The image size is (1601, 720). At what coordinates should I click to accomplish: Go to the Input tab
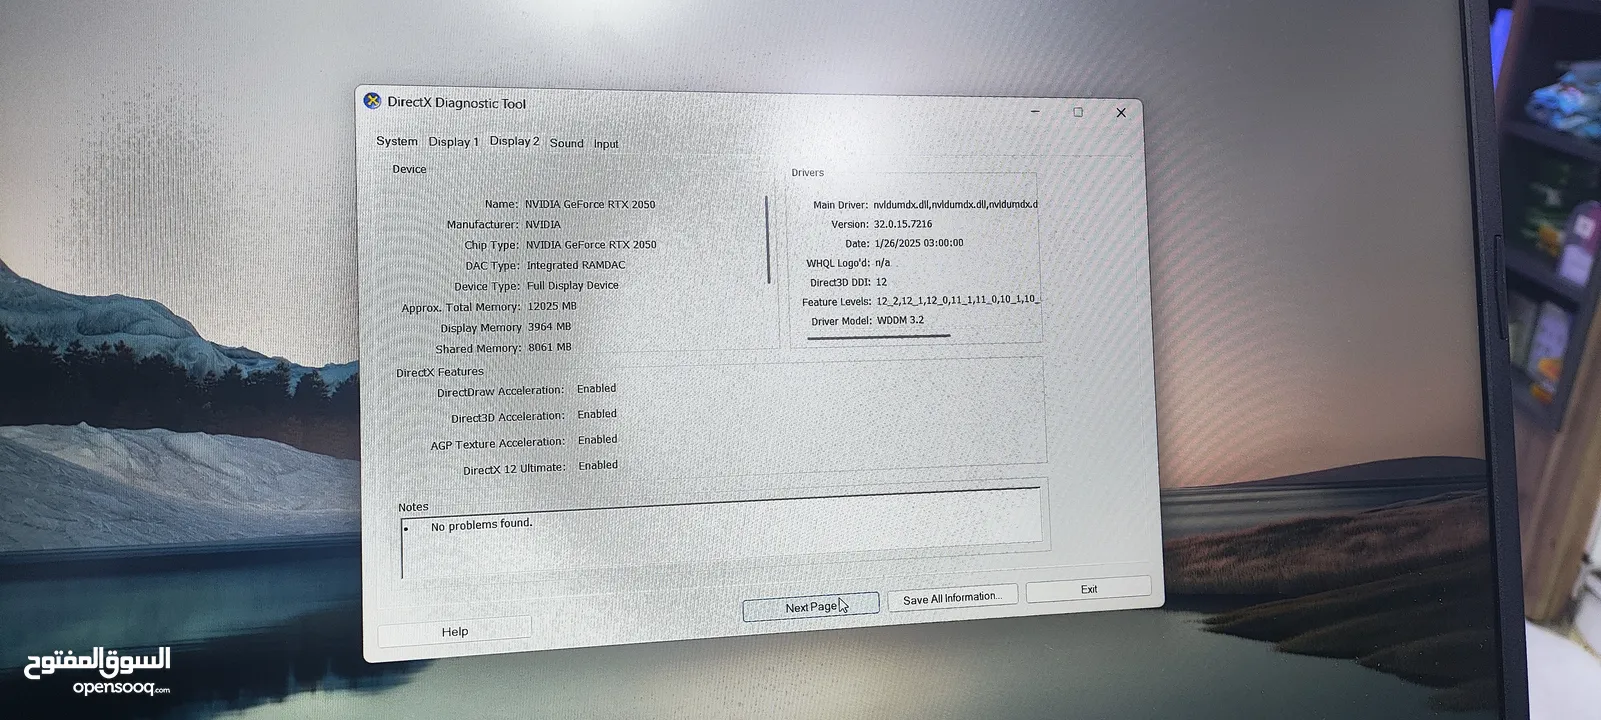[x=606, y=144]
